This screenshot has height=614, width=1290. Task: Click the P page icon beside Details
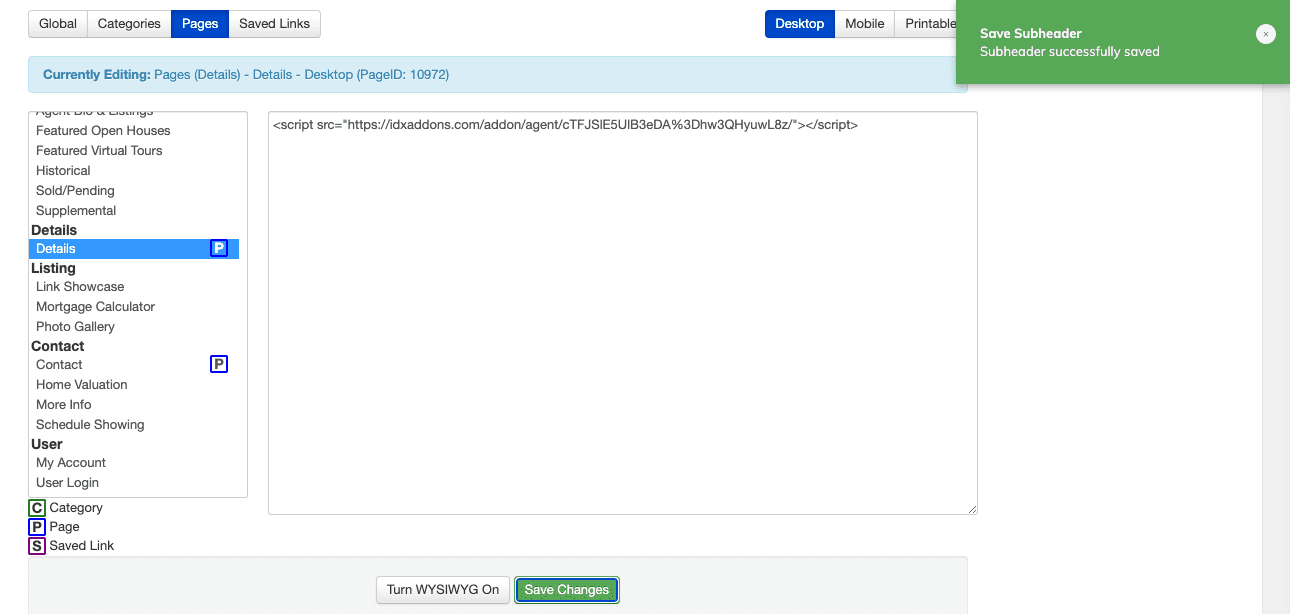(219, 248)
